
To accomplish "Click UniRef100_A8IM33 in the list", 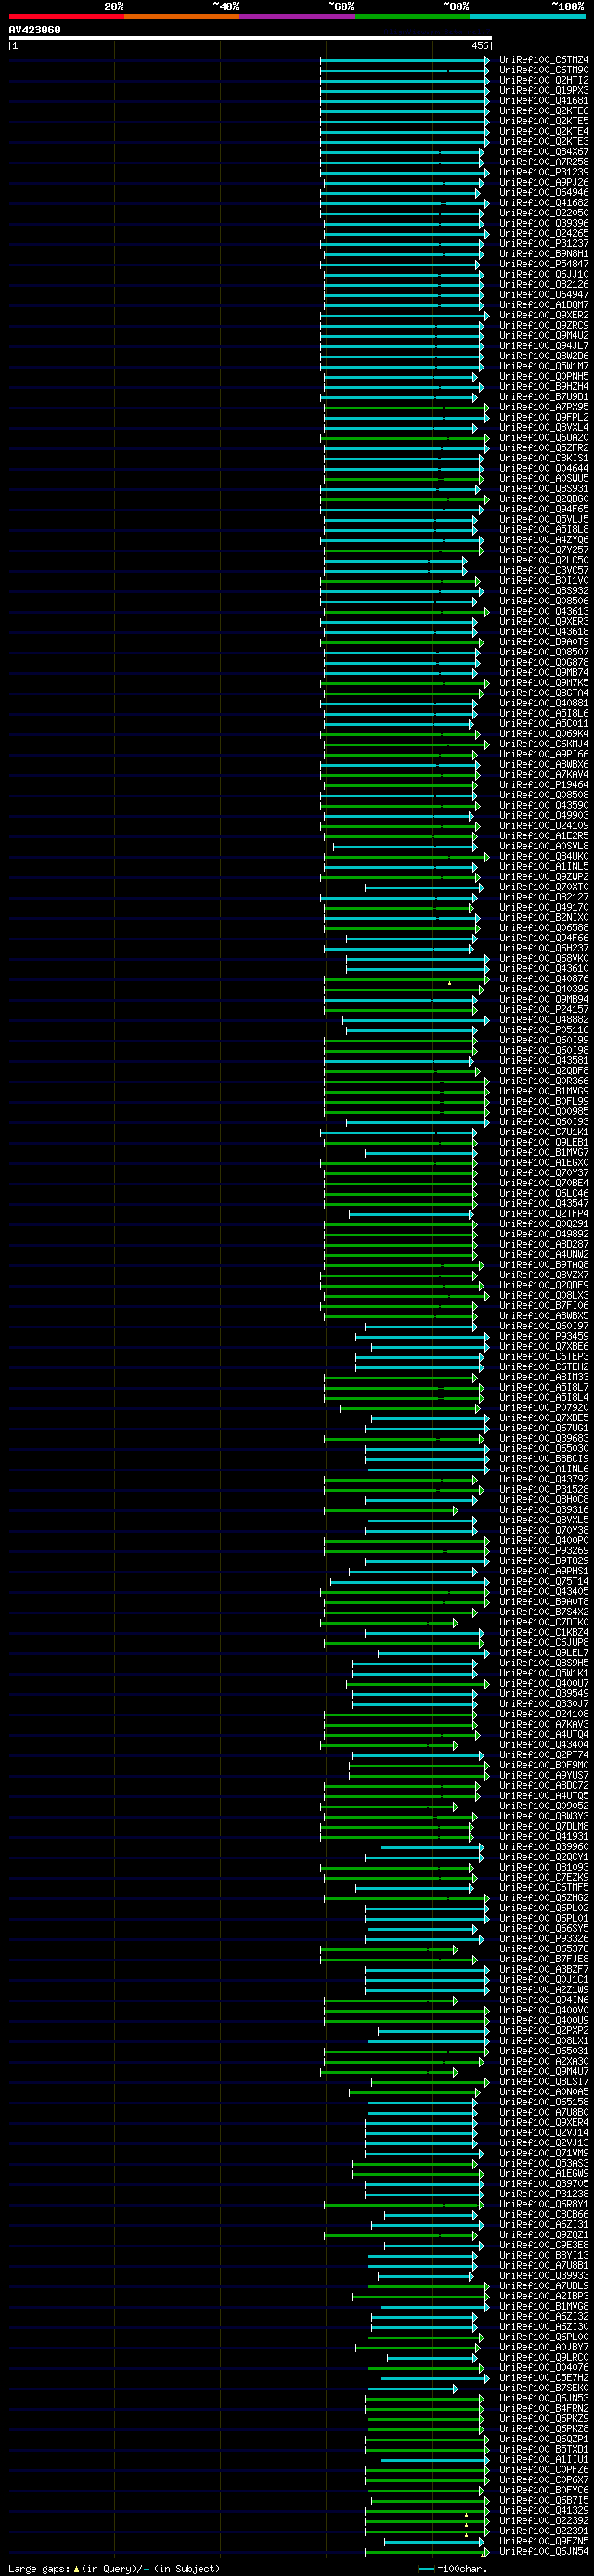I will [544, 1377].
